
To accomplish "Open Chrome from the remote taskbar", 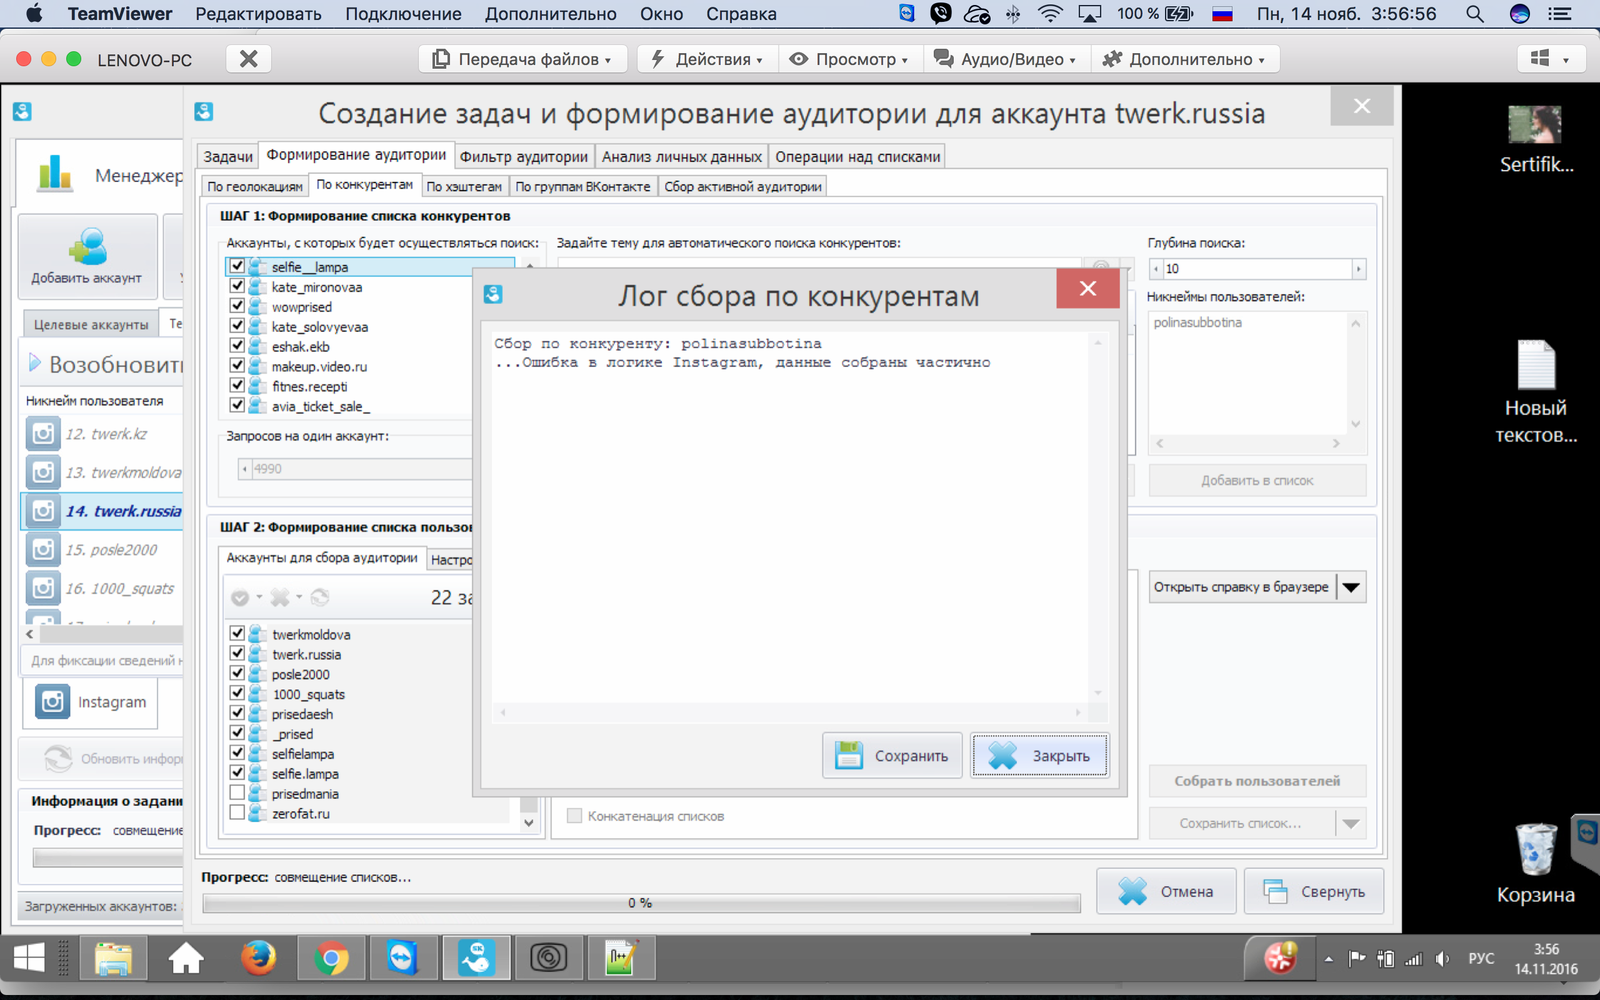I will click(x=330, y=958).
